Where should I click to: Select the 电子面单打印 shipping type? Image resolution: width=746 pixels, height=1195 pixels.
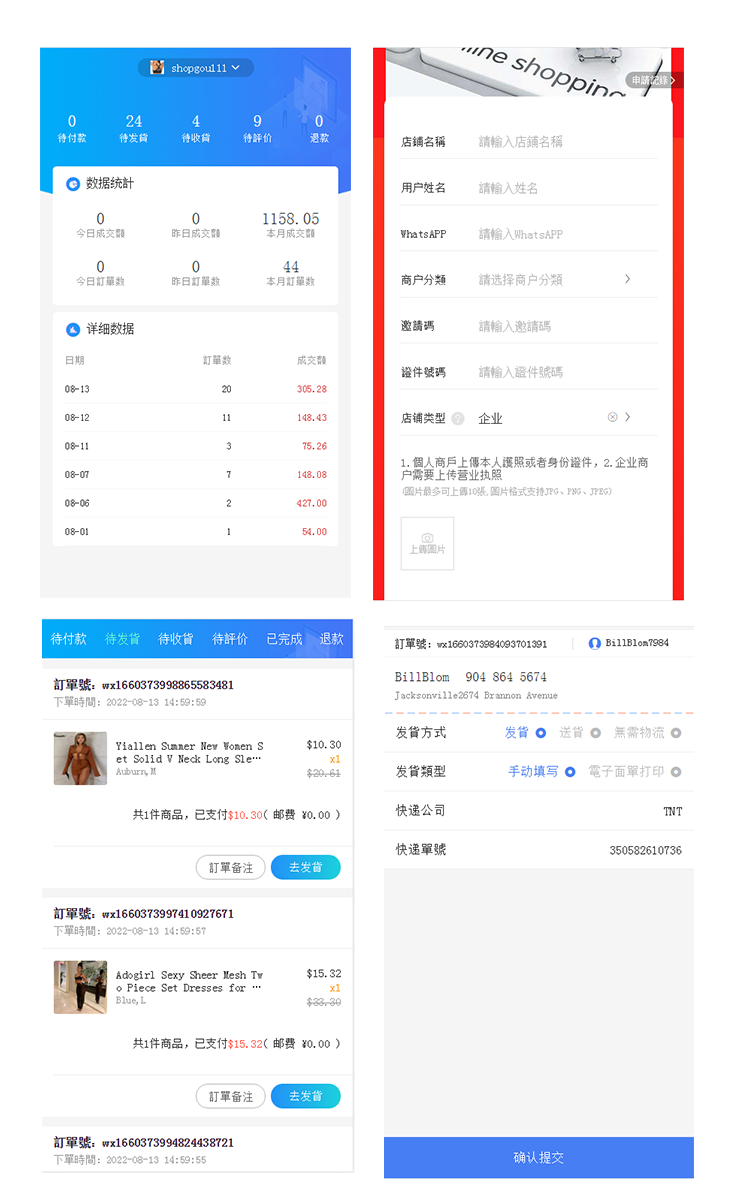(676, 772)
